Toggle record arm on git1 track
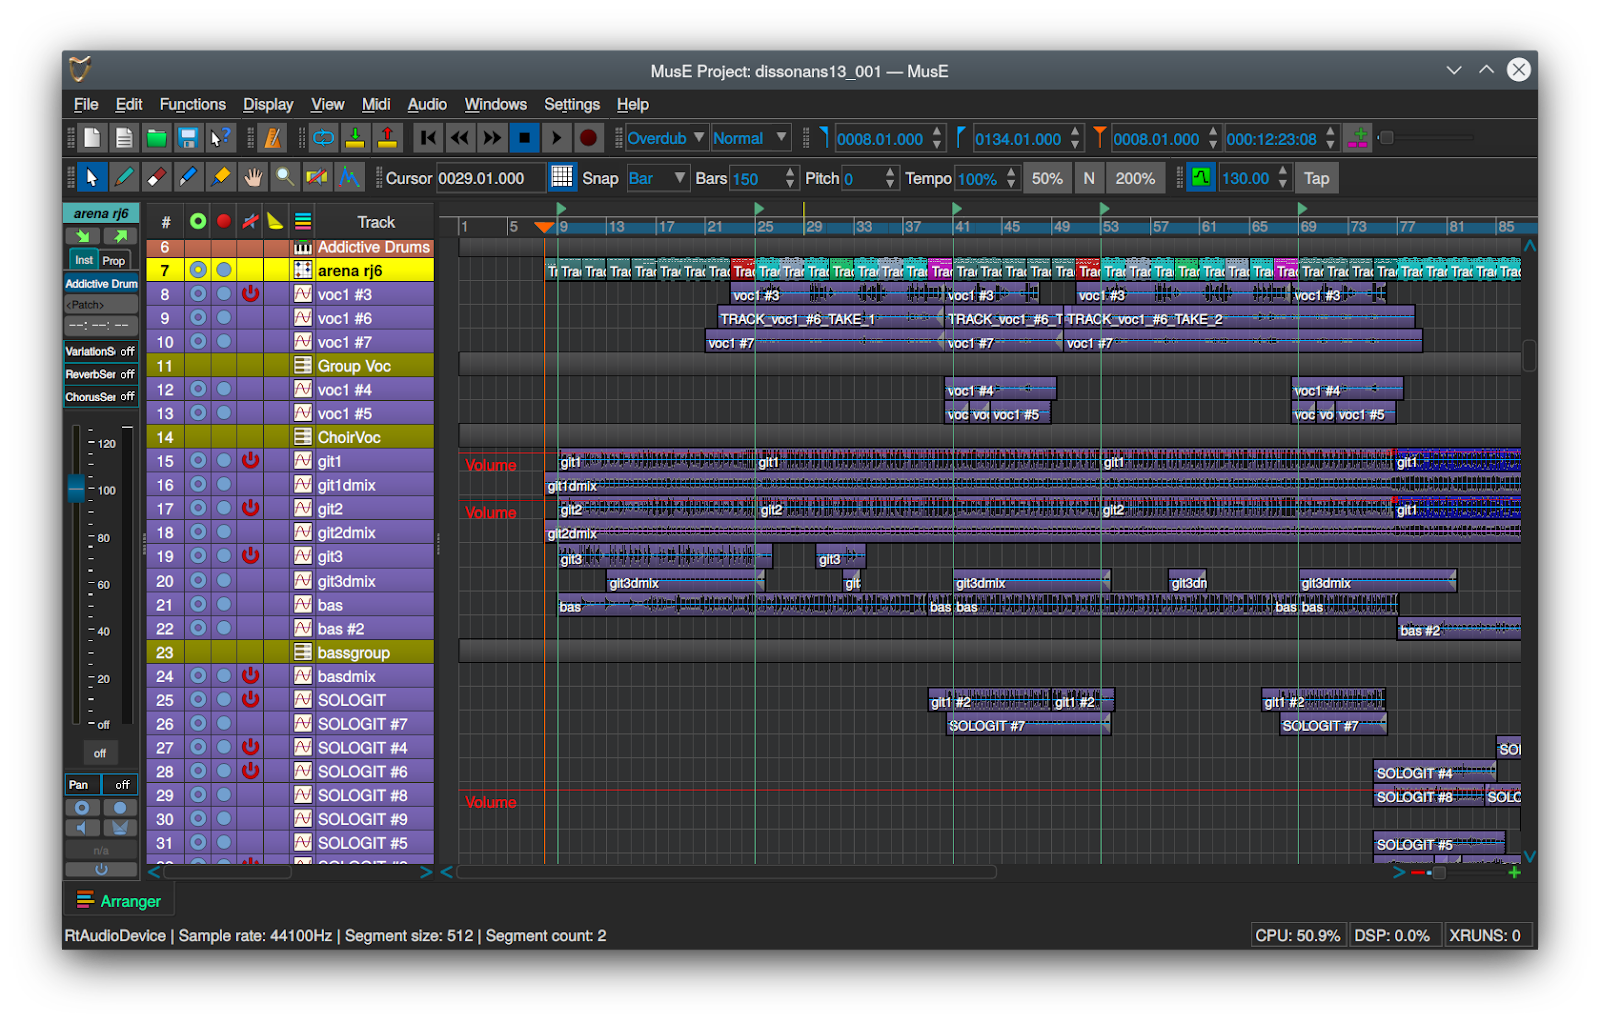Image resolution: width=1600 pixels, height=1023 pixels. click(224, 461)
